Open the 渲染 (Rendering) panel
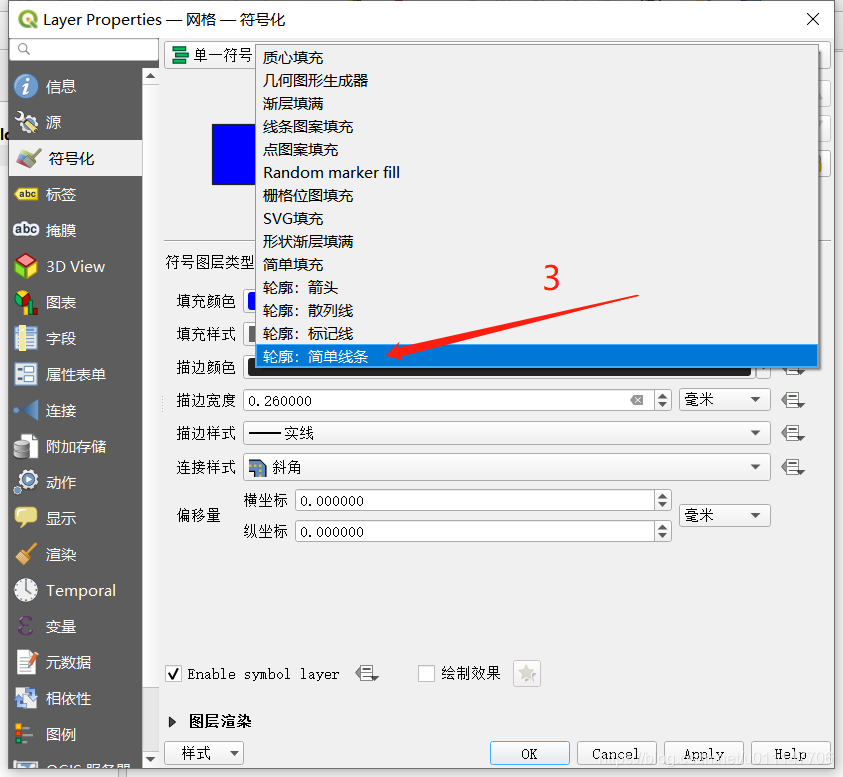This screenshot has height=777, width=843. tap(60, 554)
